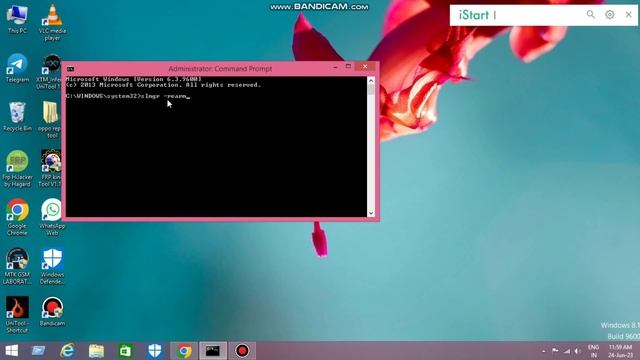The height and width of the screenshot is (360, 640).
Task: Open Telegram desktop shortcut
Action: [17, 68]
